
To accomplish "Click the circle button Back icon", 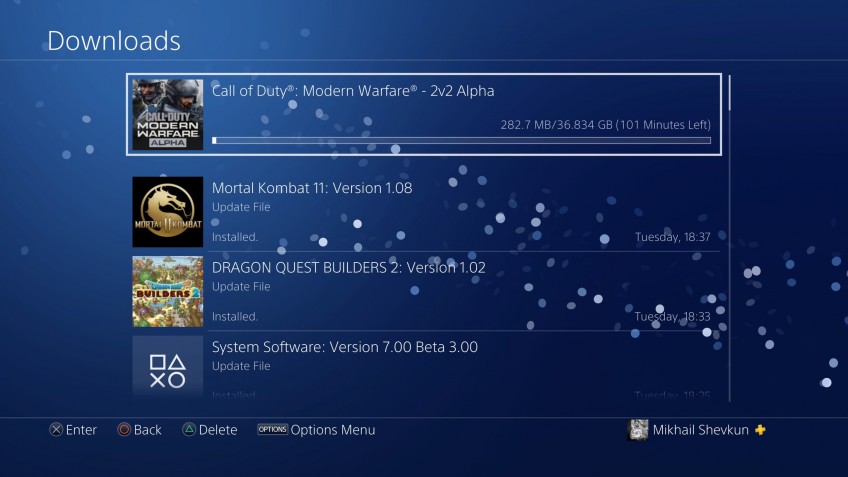I will (x=124, y=430).
